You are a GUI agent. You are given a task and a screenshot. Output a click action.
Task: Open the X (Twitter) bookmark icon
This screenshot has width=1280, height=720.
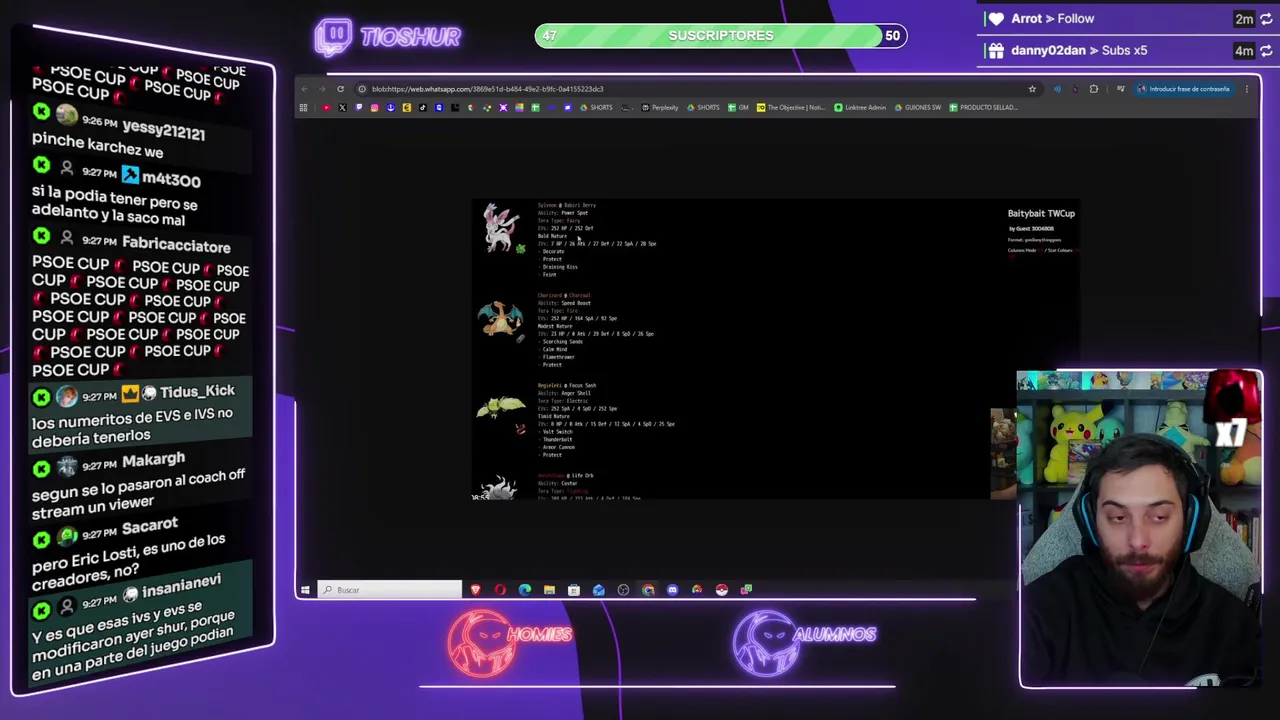click(342, 107)
